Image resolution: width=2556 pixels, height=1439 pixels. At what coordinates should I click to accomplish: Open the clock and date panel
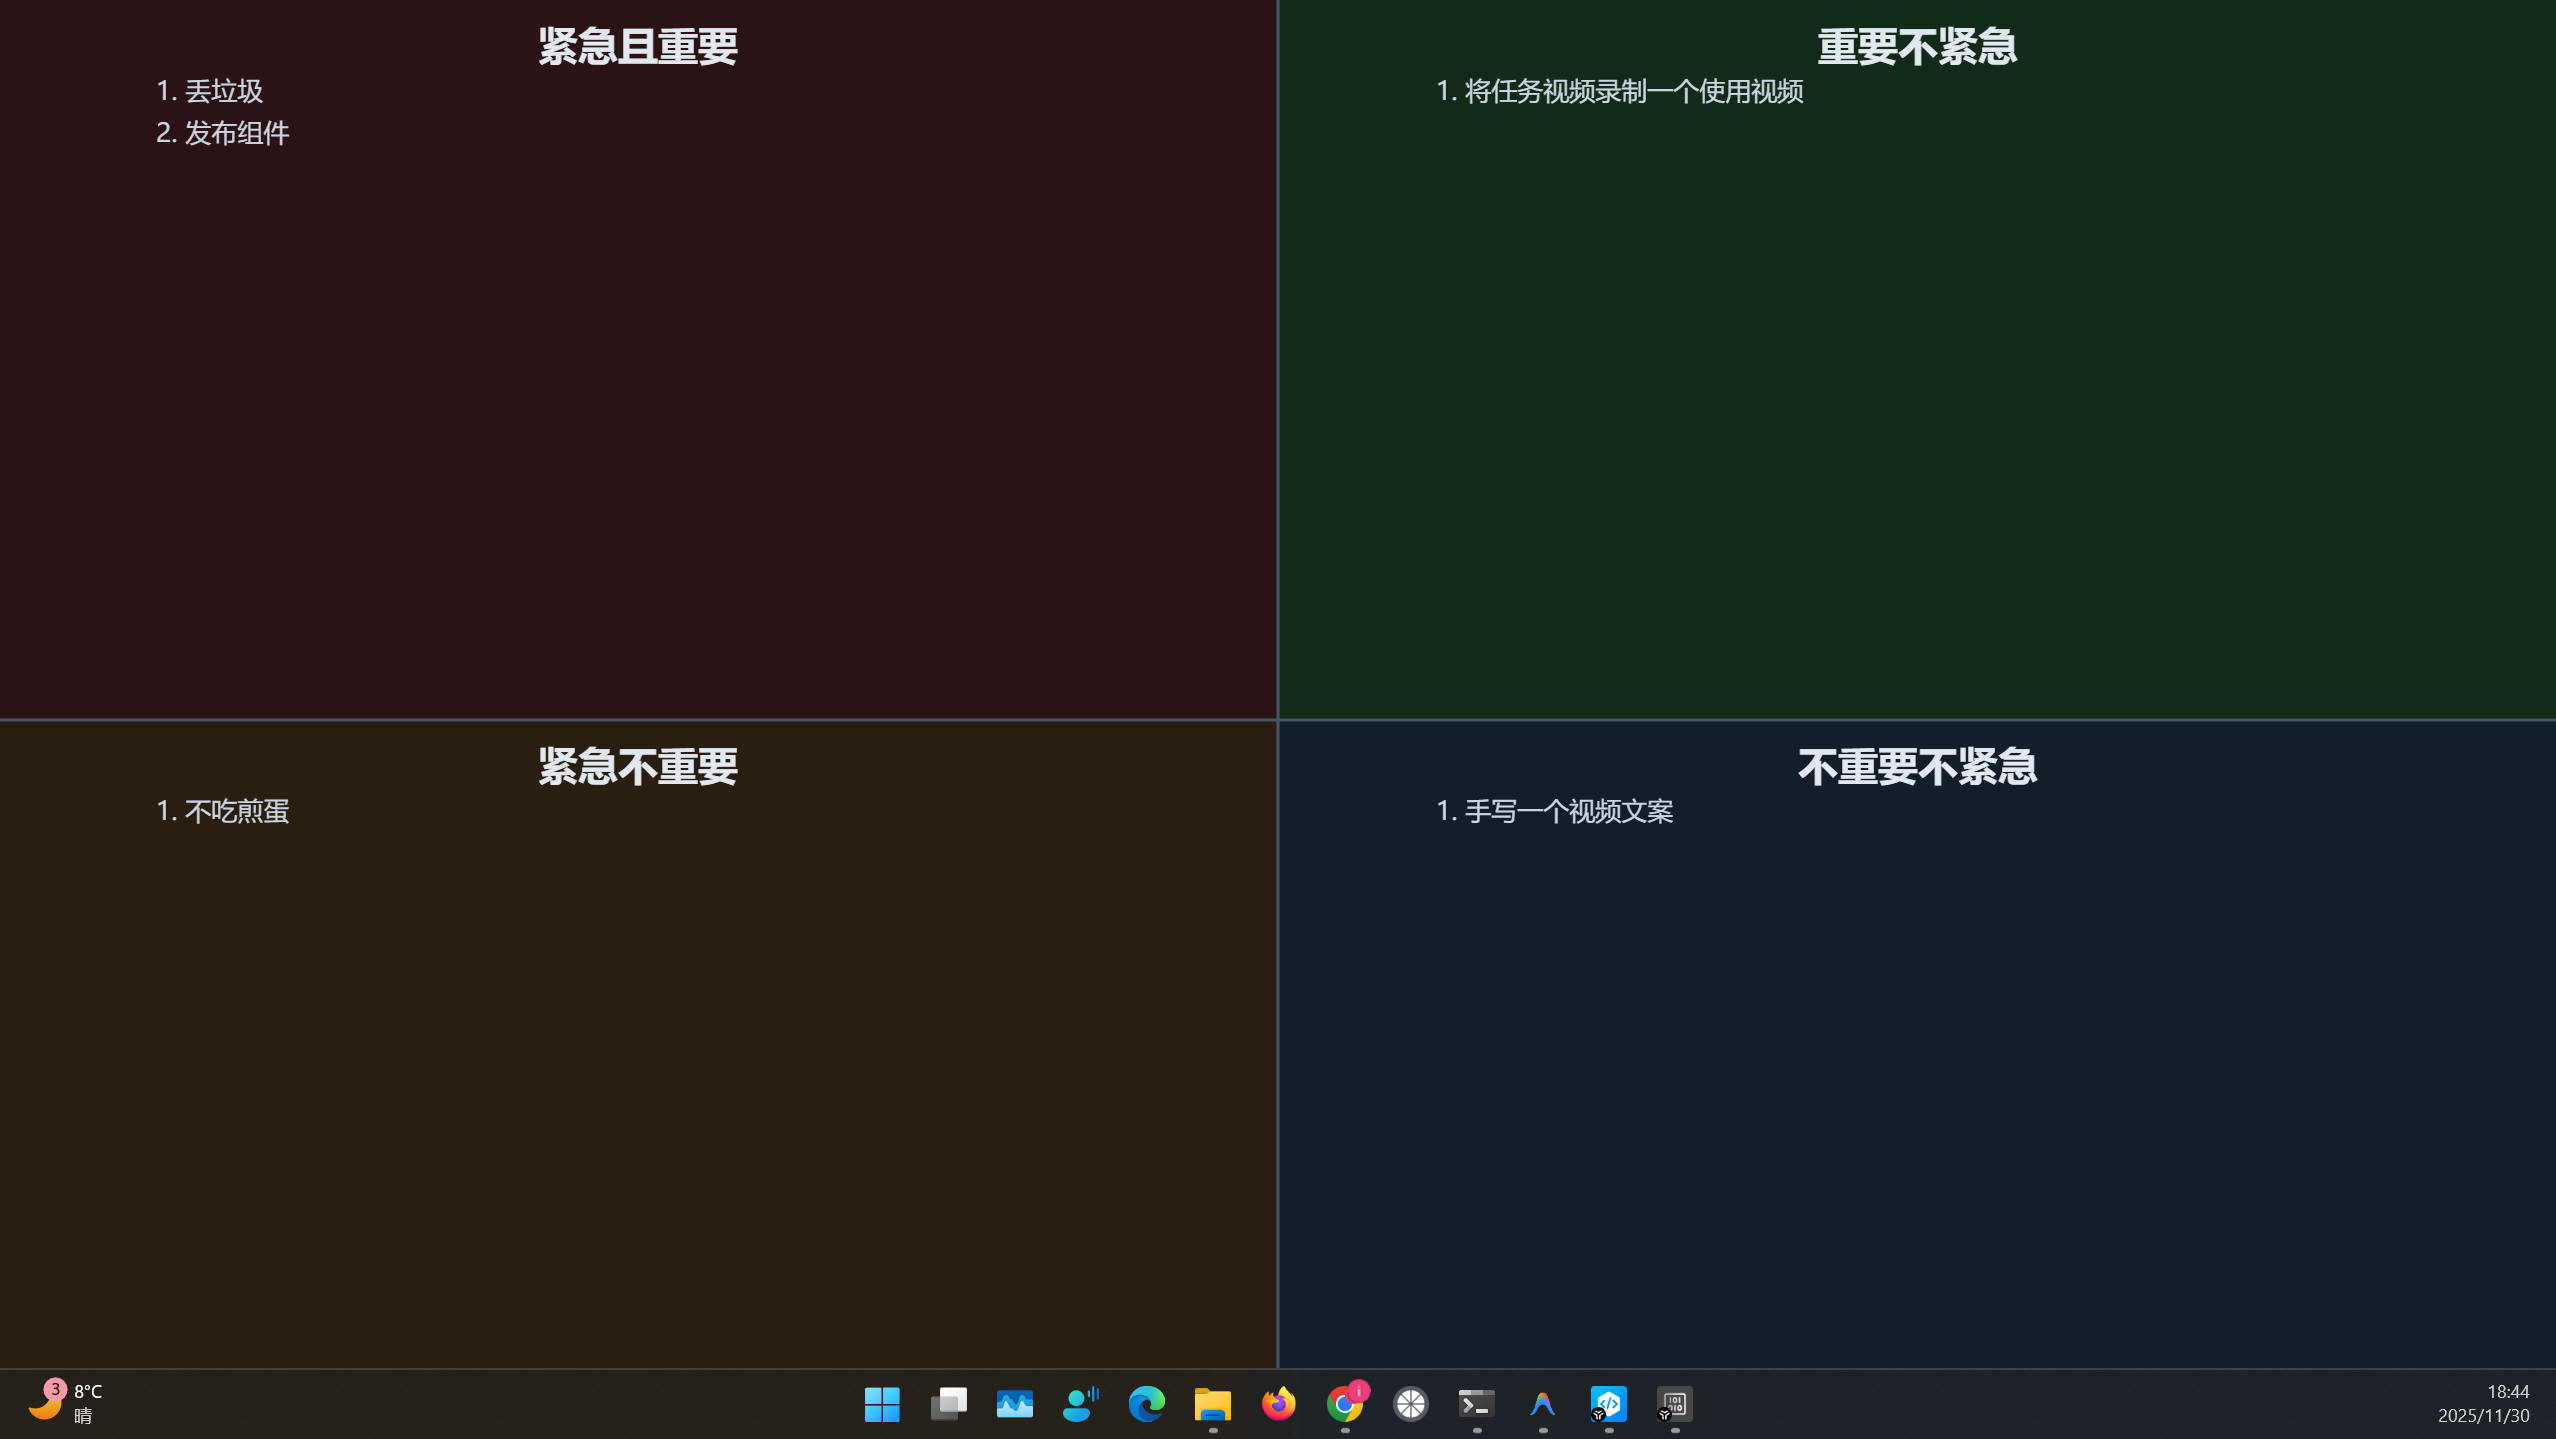(2482, 1403)
